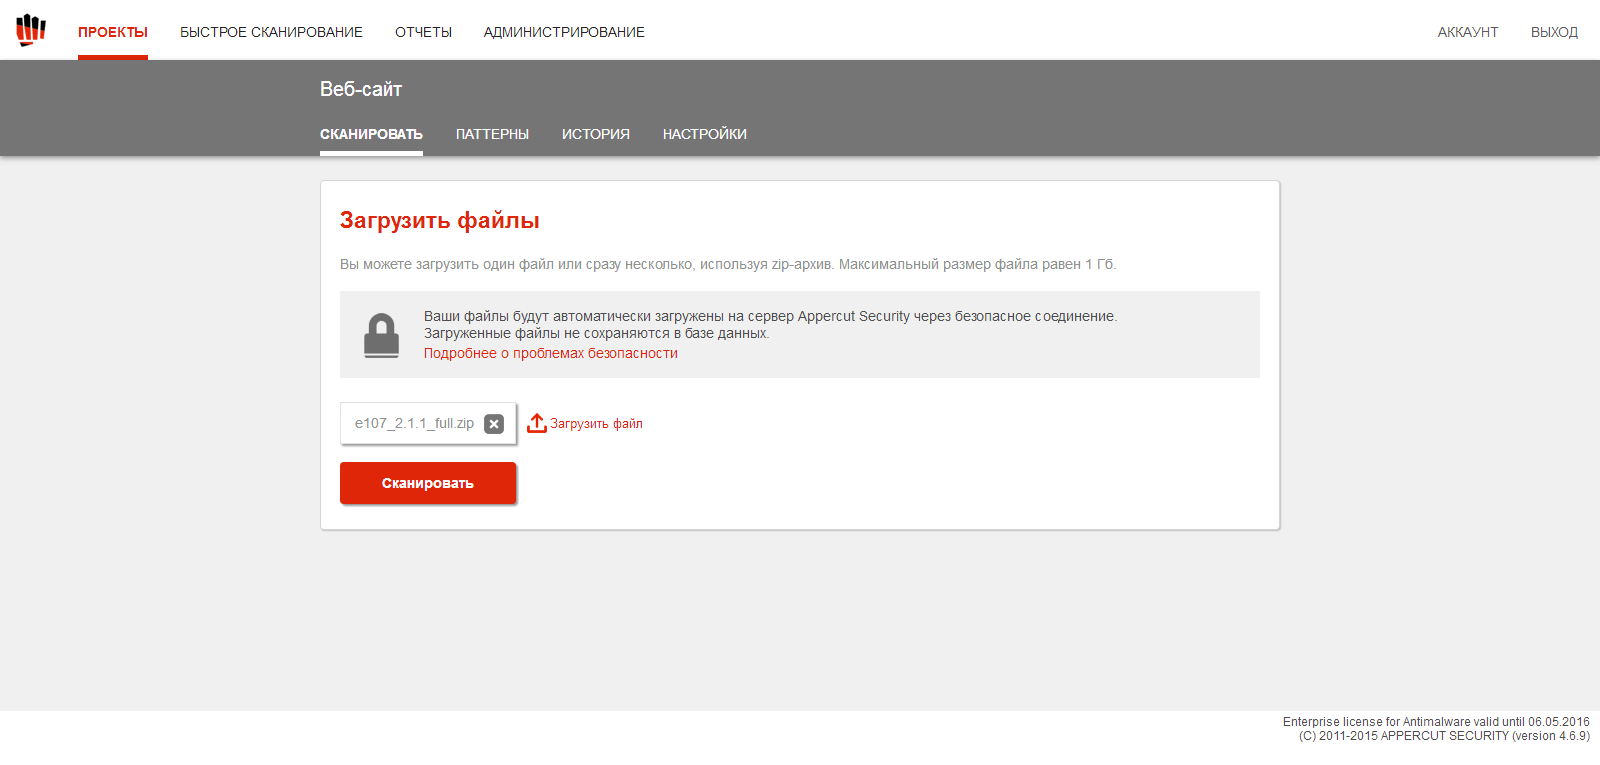Click the APPERCUT SECURITY version text

tap(1444, 736)
